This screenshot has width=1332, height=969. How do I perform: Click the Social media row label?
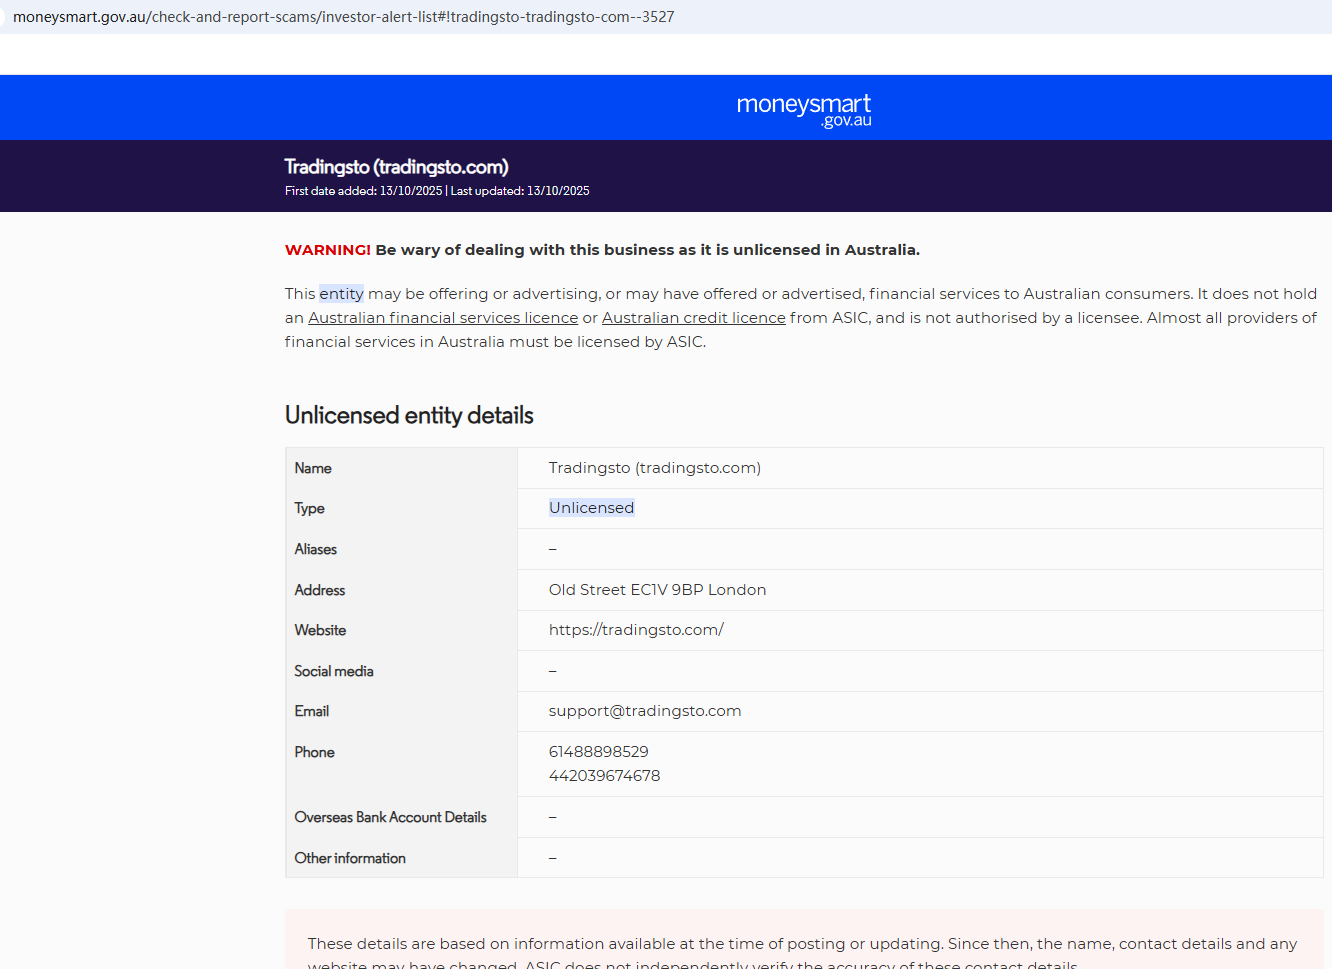coord(334,671)
